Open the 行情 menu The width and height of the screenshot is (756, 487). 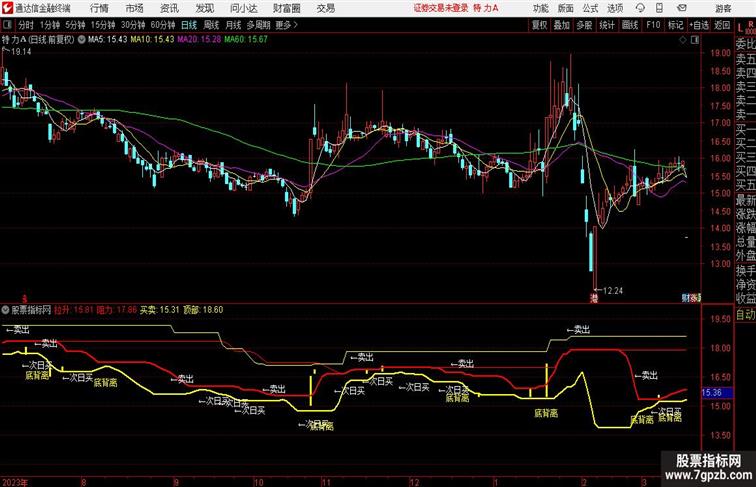(x=99, y=8)
